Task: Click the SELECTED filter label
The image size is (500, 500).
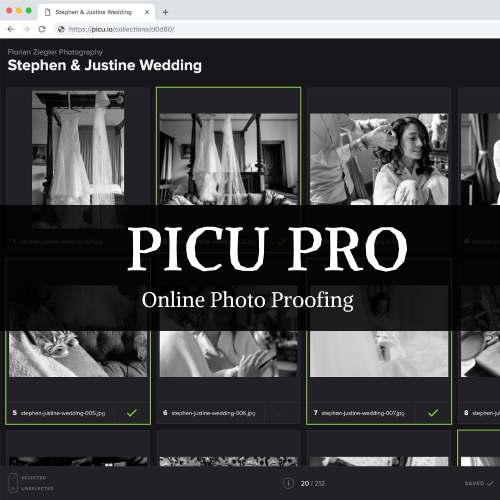Action: (34, 478)
